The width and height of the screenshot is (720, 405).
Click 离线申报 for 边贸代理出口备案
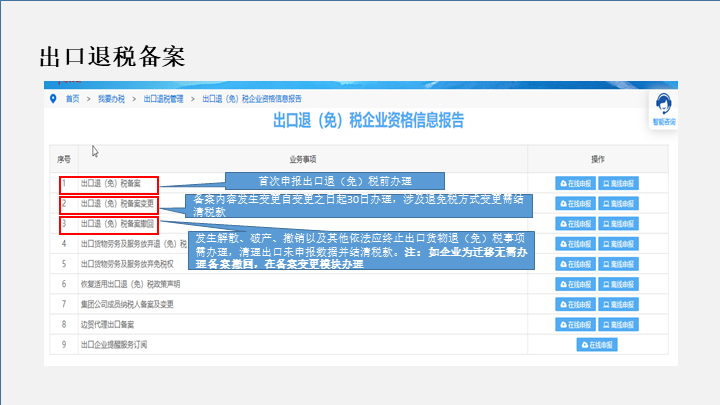click(x=618, y=325)
